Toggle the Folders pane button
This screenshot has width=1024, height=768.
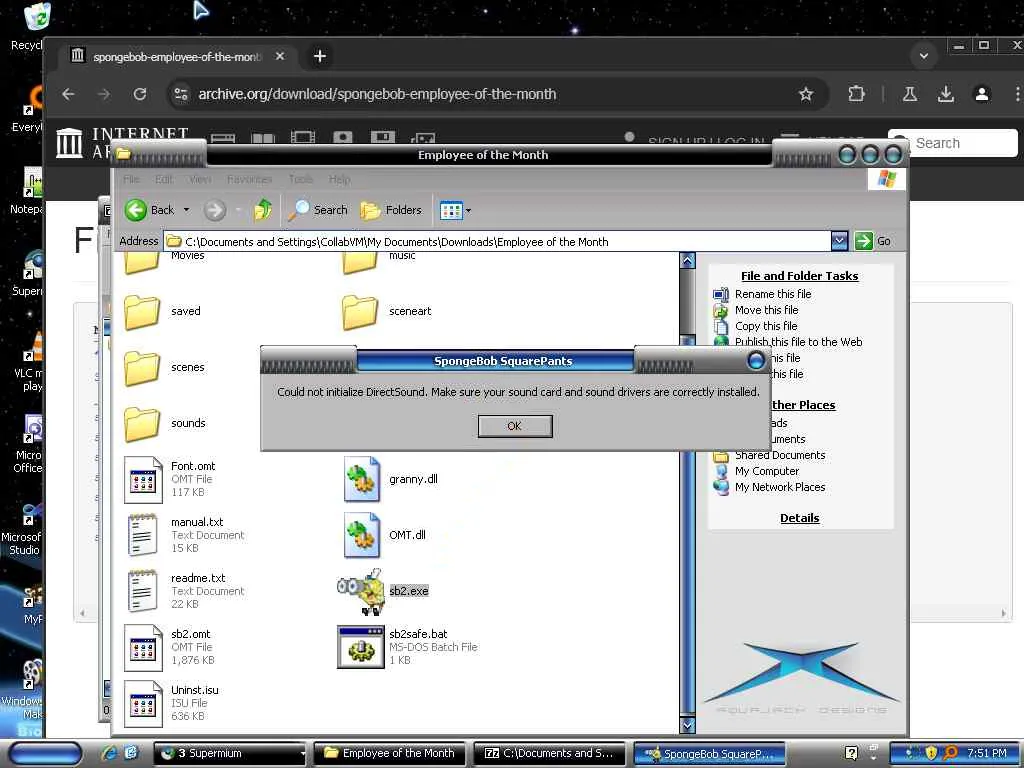point(391,210)
